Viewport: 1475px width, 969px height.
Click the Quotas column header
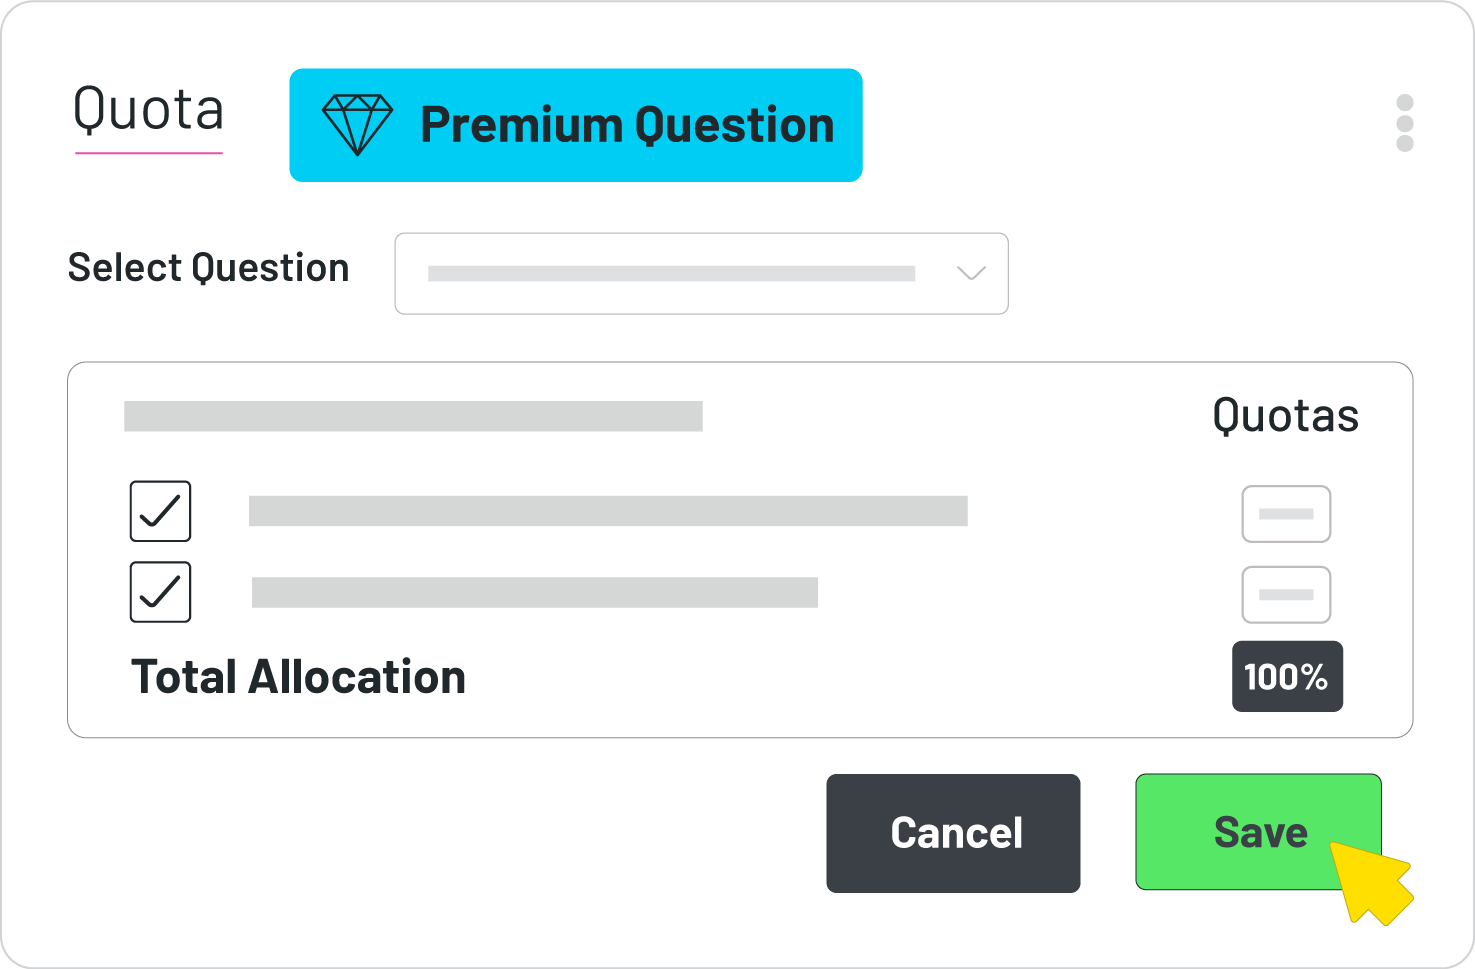[x=1285, y=416]
